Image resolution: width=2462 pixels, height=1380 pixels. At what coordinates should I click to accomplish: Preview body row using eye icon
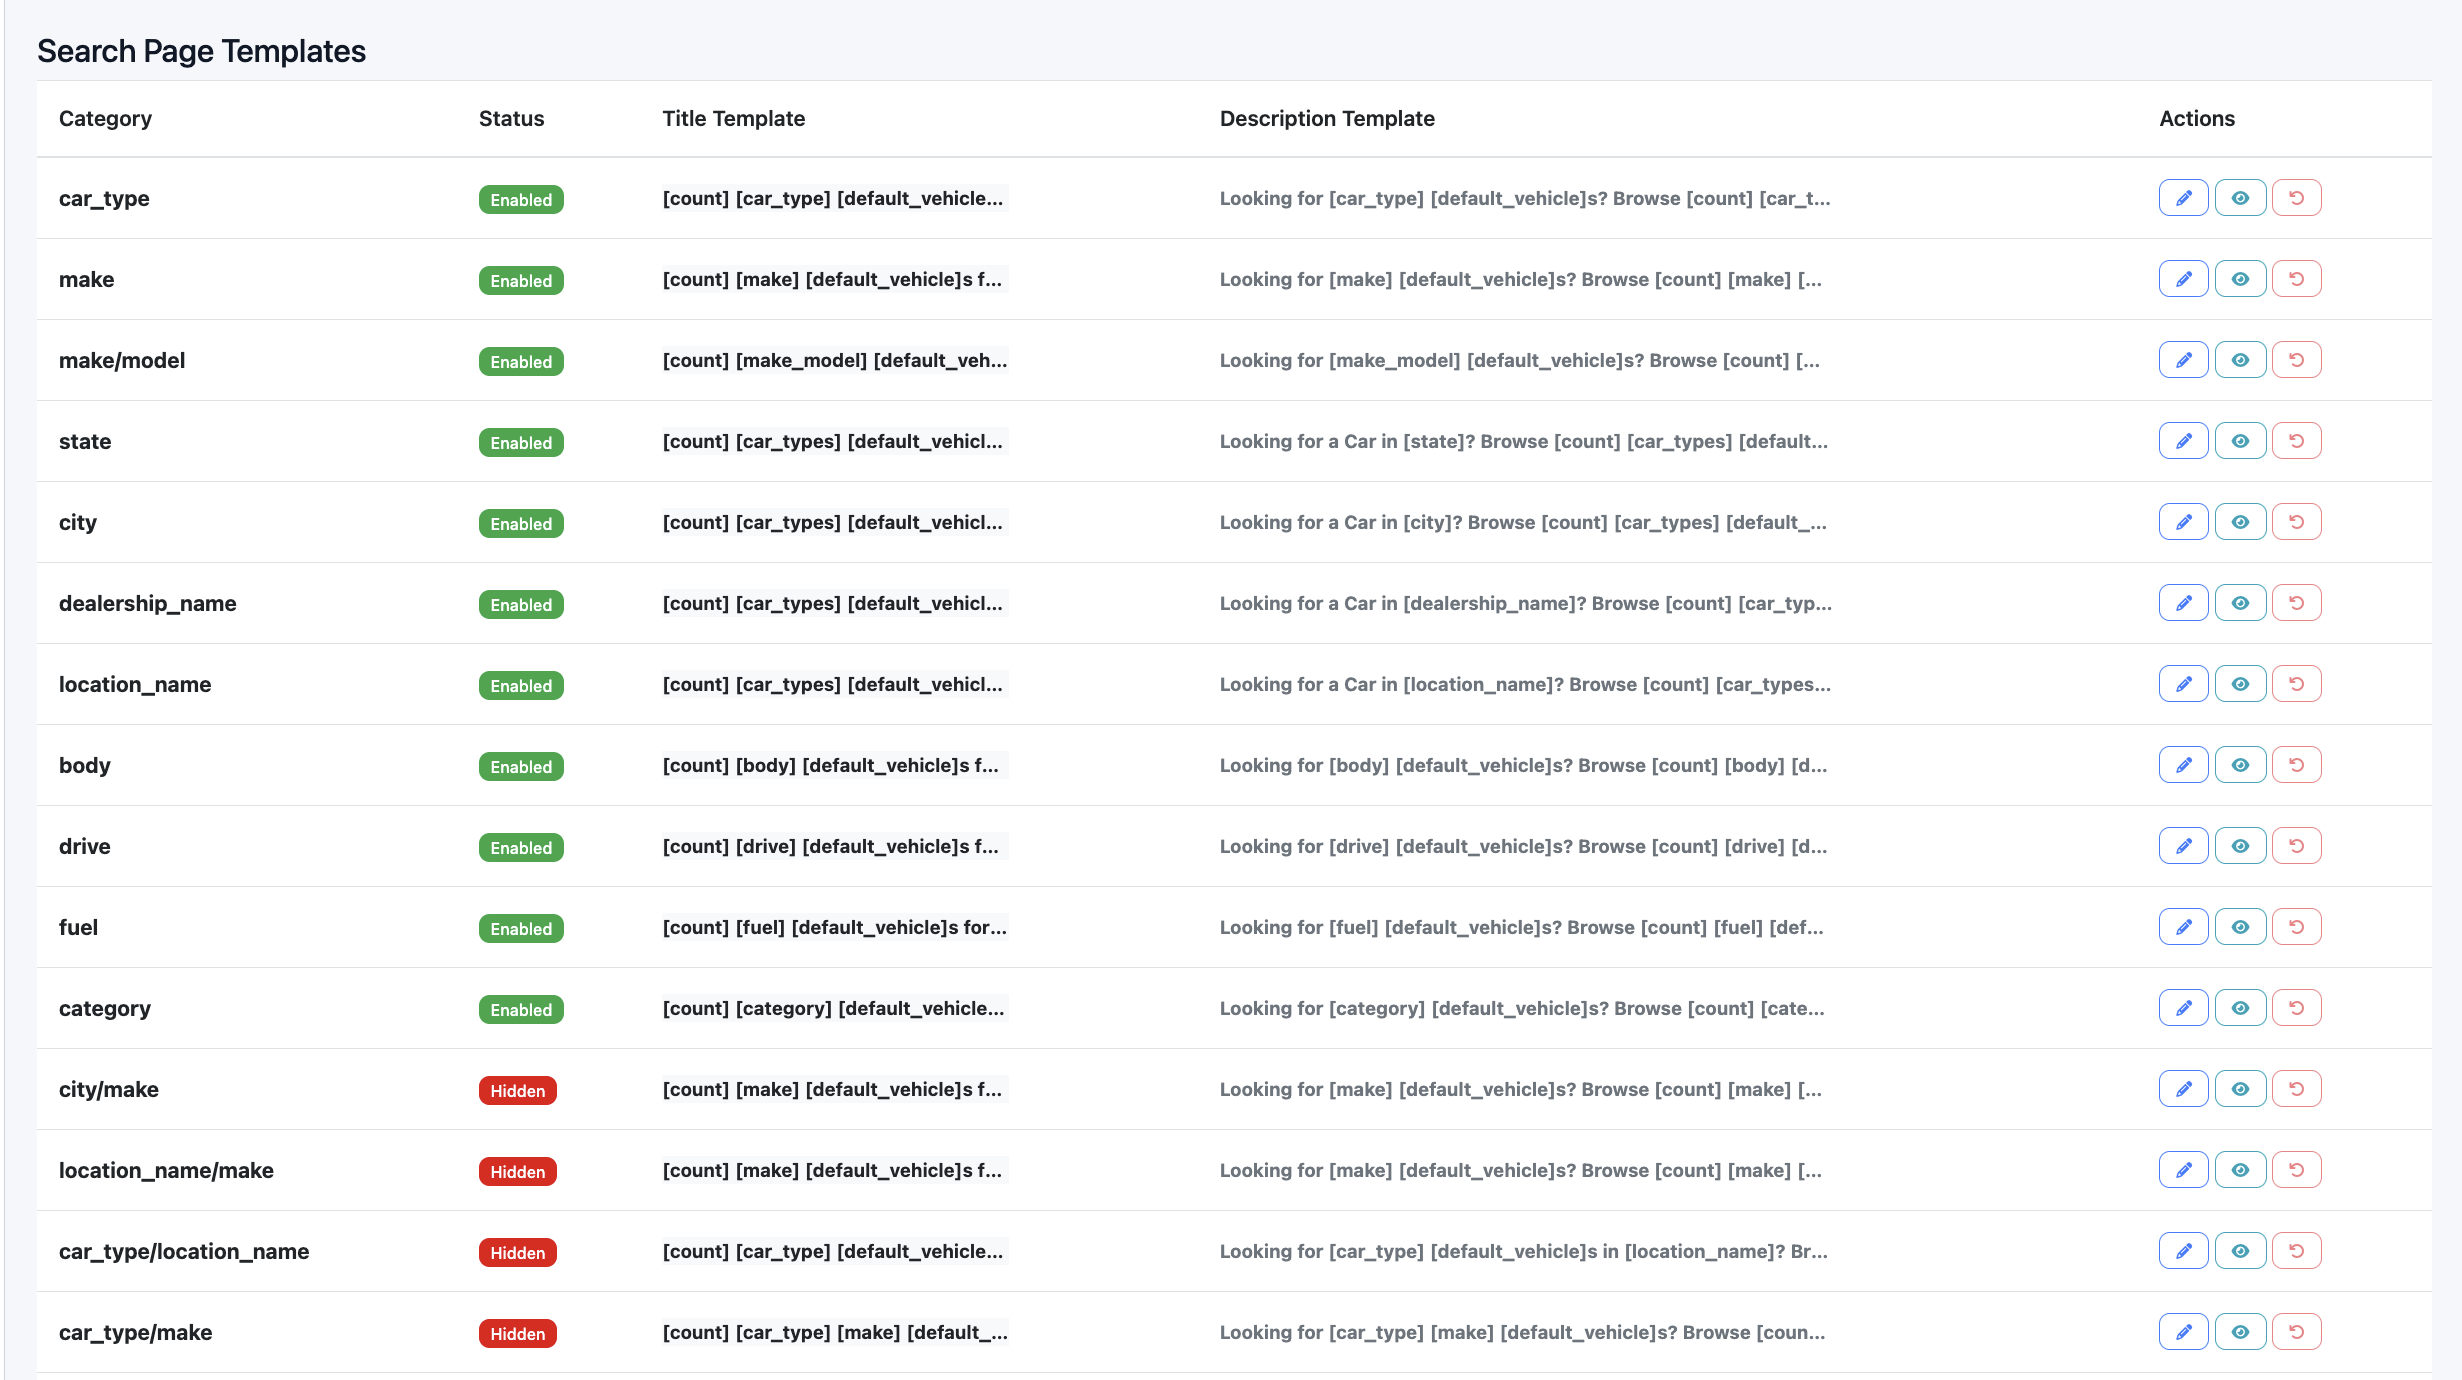coord(2240,765)
